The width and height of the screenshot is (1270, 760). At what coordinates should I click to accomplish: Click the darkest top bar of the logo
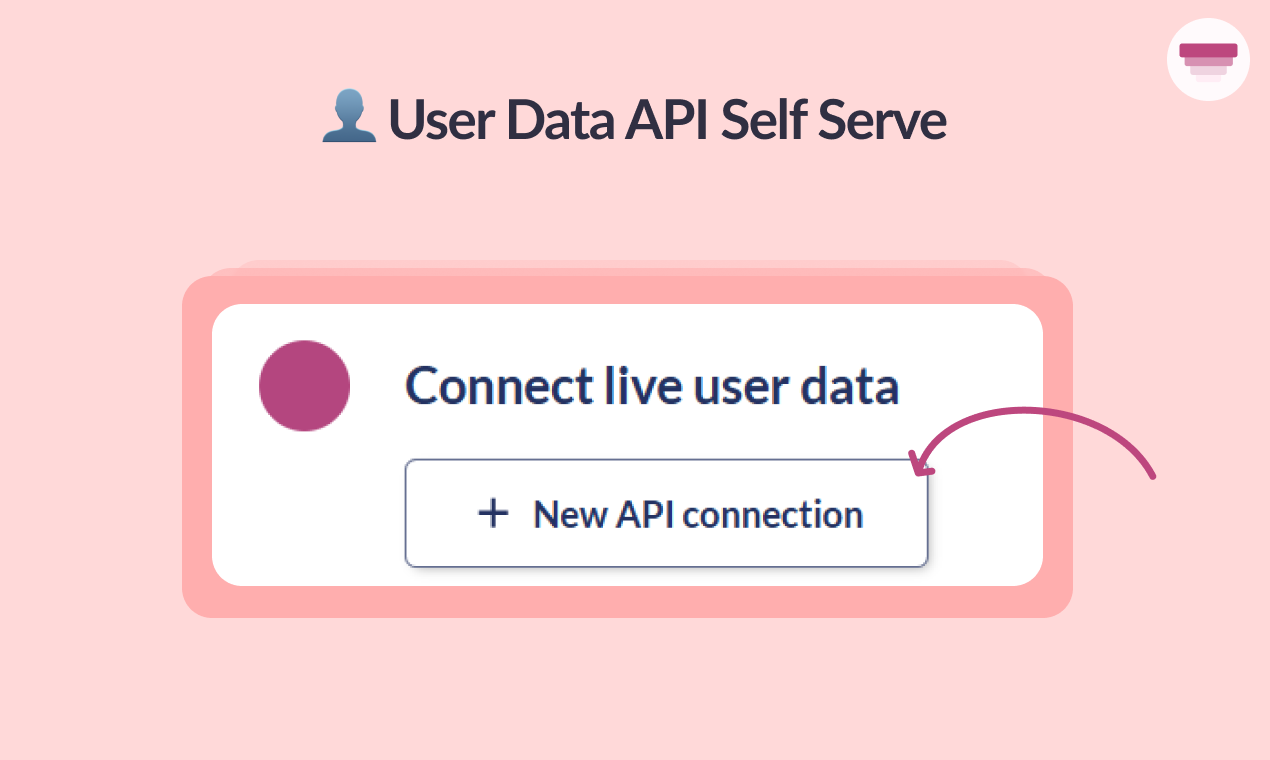(1208, 49)
